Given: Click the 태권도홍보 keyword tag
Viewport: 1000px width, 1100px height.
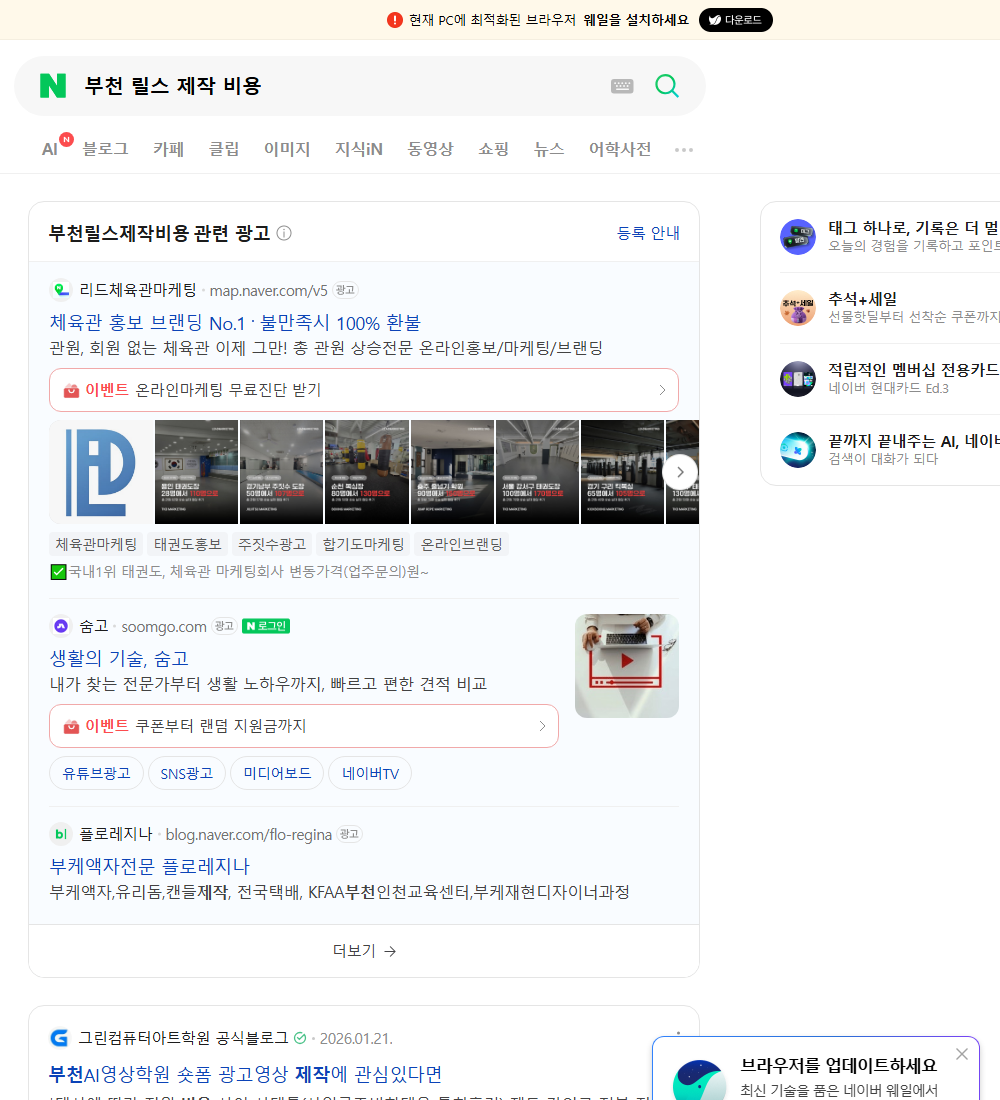Looking at the screenshot, I should (187, 544).
